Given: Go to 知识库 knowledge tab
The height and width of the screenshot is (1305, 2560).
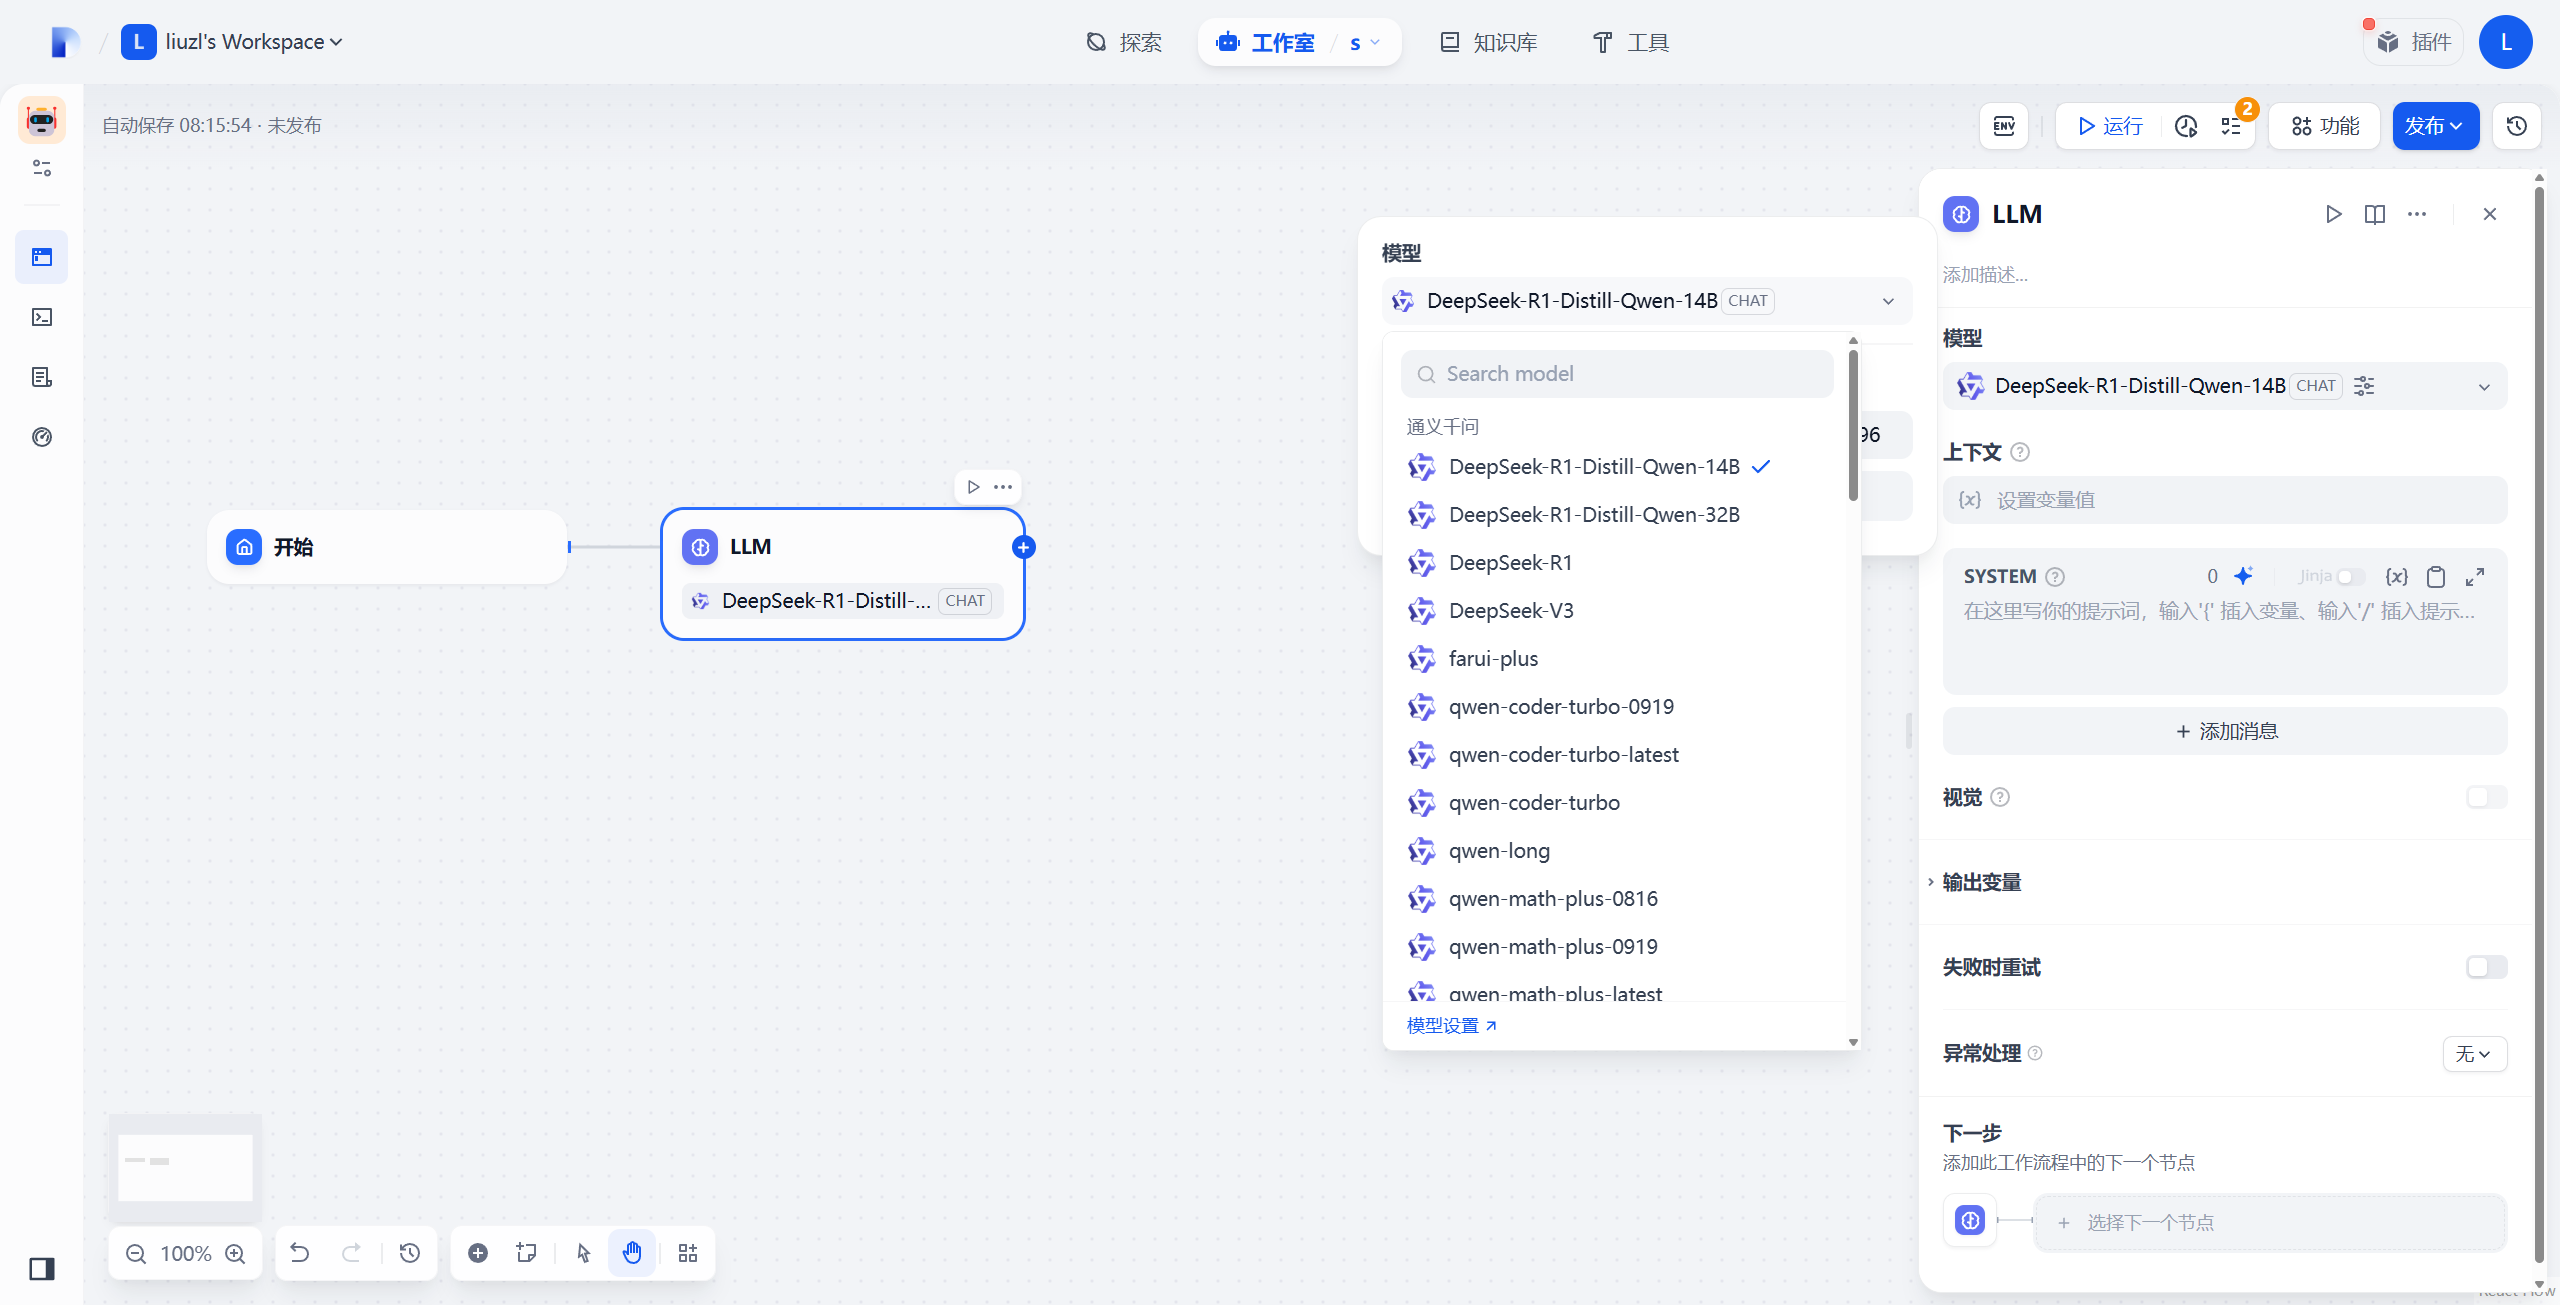Looking at the screenshot, I should pos(1489,43).
